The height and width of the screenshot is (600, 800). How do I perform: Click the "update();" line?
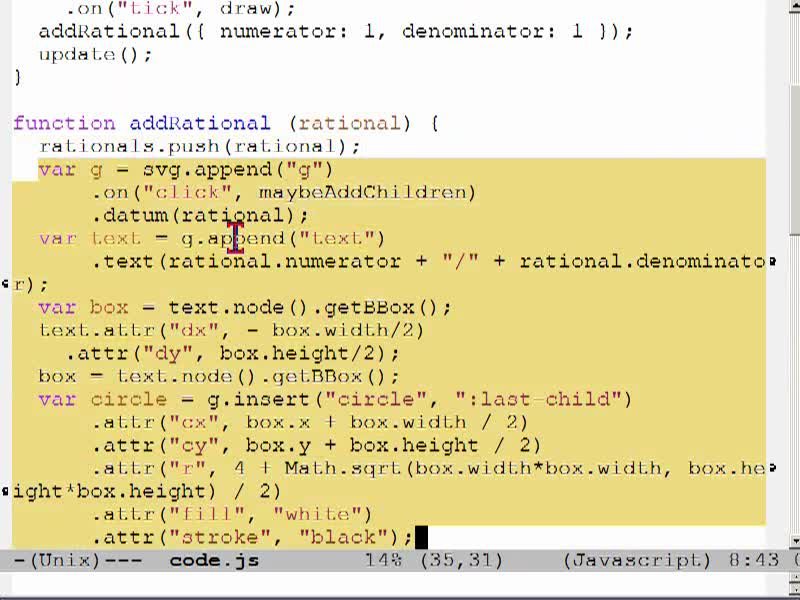(x=95, y=55)
